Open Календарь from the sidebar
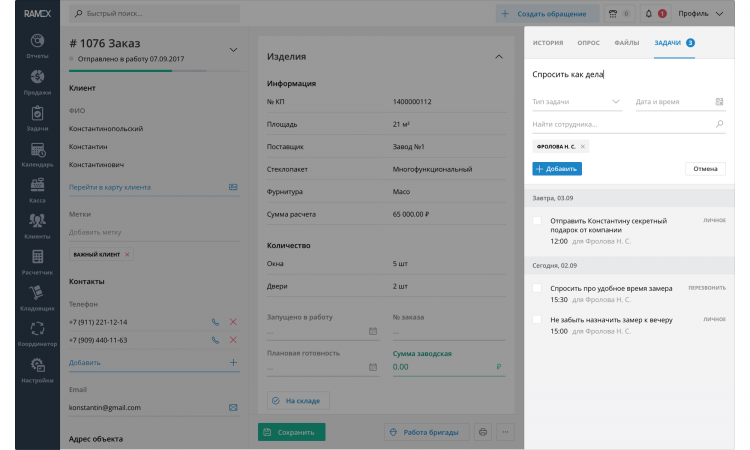Image resolution: width=750 pixels, height=450 pixels. (37, 153)
